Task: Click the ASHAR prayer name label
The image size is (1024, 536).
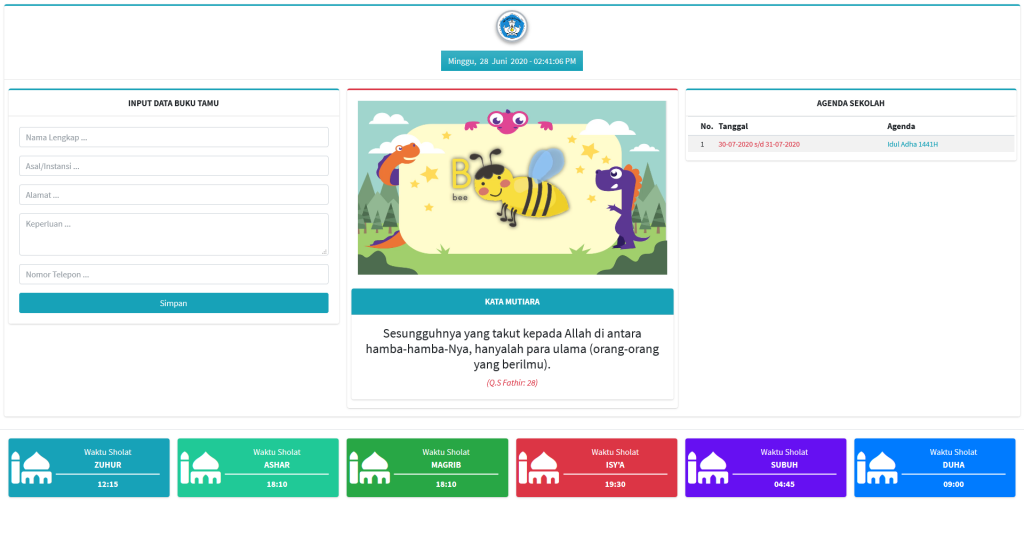Action: [277, 465]
